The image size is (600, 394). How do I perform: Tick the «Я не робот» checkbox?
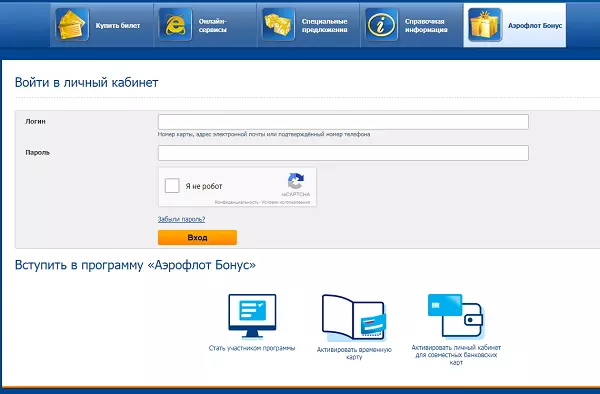click(x=172, y=186)
